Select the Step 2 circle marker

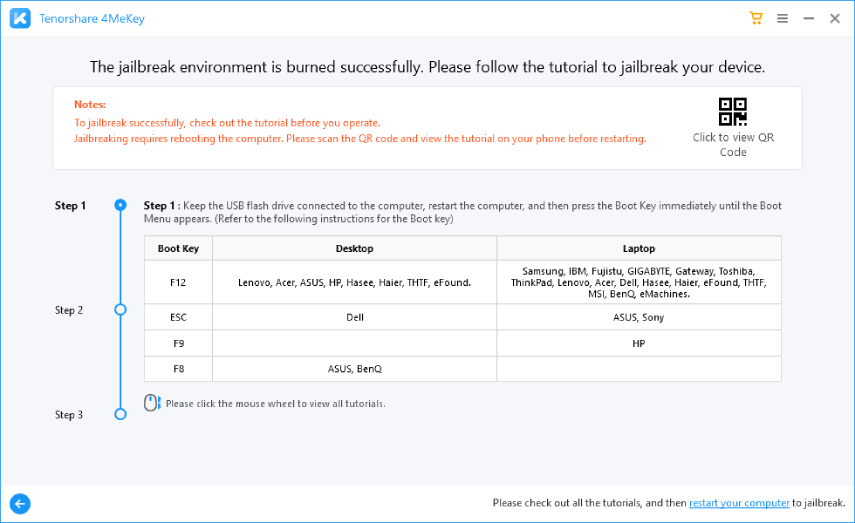[121, 310]
